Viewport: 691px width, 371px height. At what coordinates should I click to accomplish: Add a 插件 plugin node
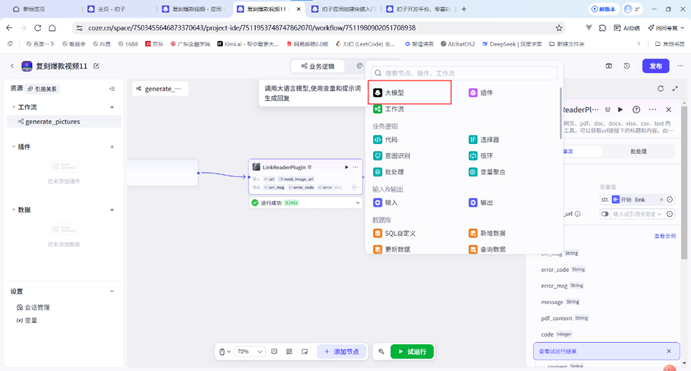[481, 93]
